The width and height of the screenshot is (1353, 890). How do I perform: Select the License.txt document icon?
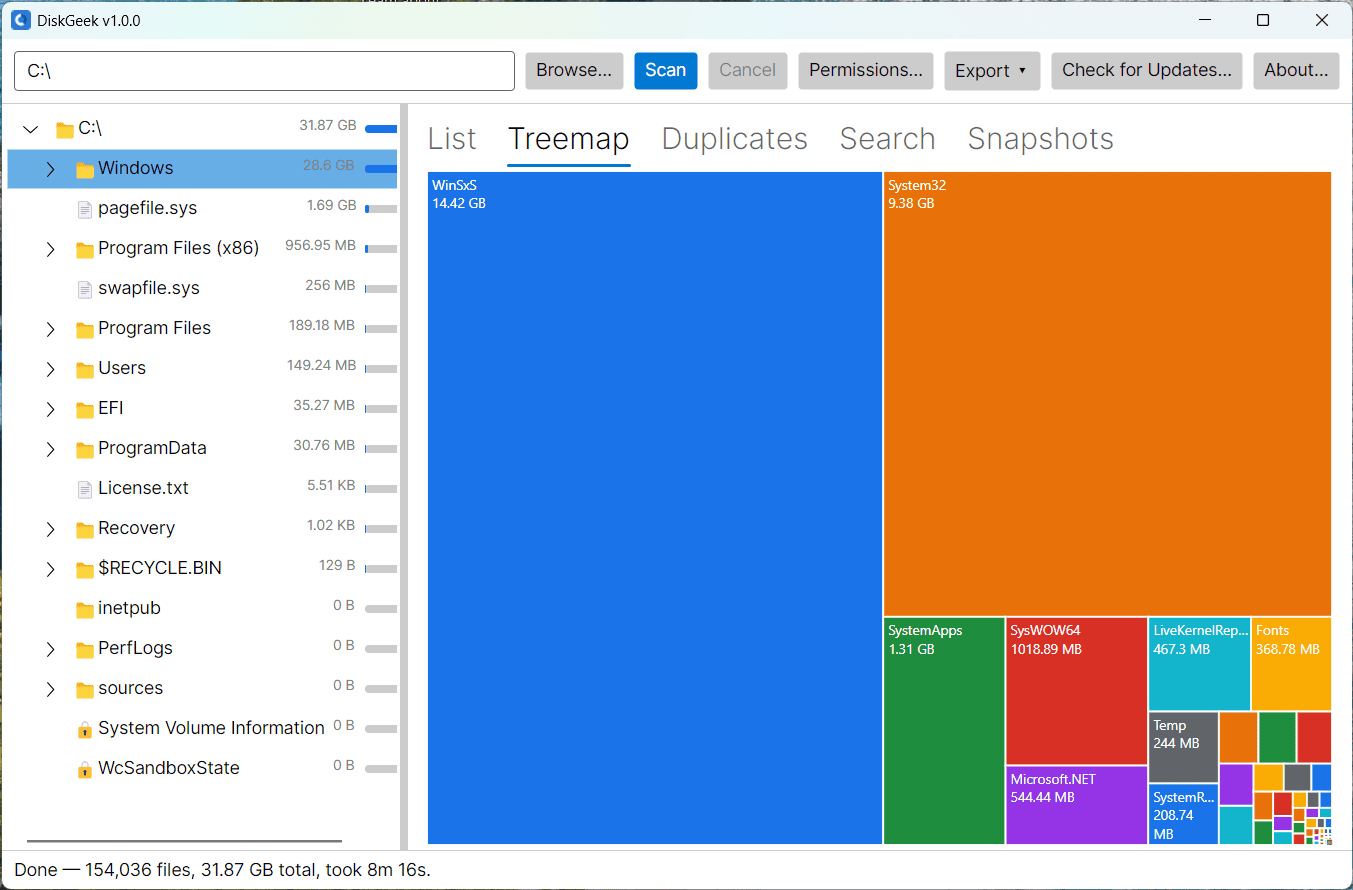pos(85,488)
